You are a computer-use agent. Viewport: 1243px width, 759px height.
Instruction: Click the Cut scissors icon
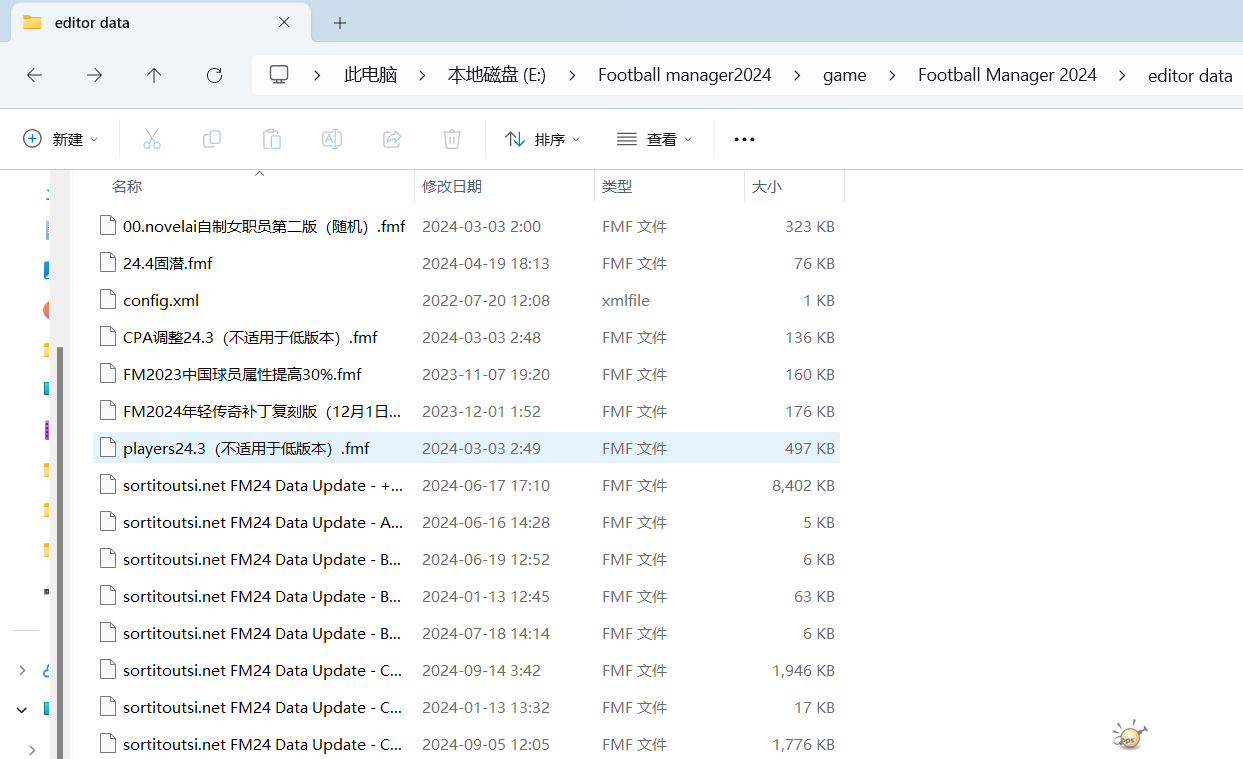(x=152, y=139)
